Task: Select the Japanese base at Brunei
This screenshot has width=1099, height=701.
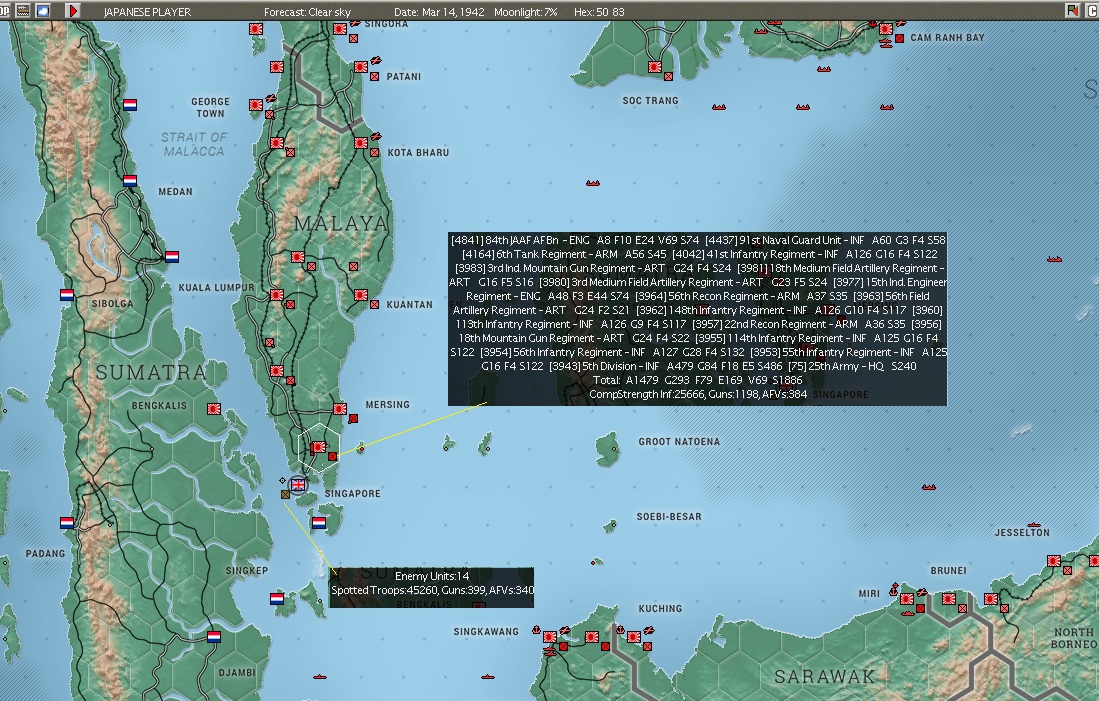Action: click(x=948, y=599)
